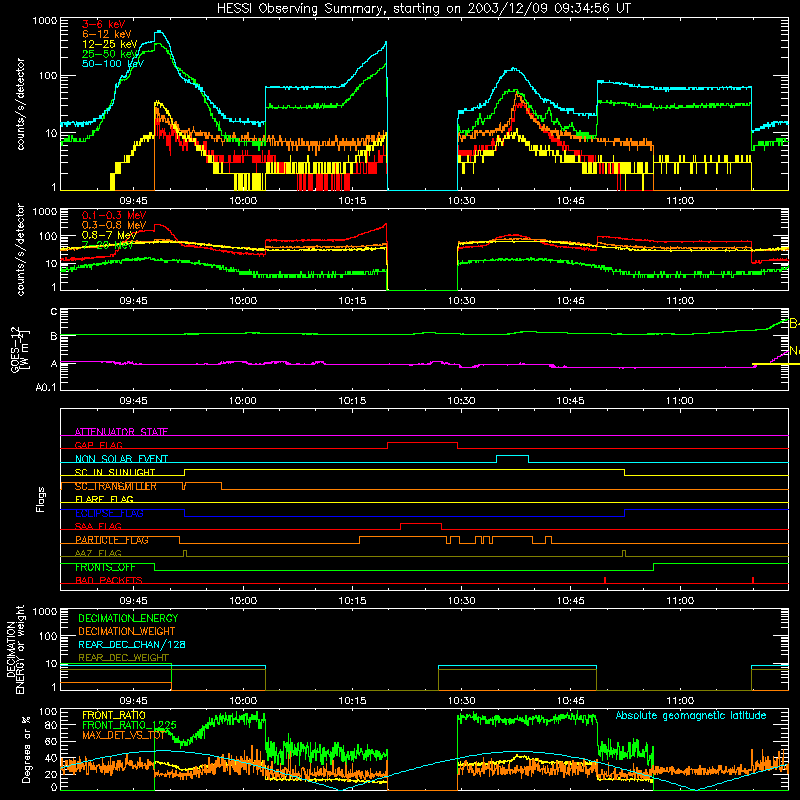
Task: Click the SAA_FLAG label
Action: tap(98, 526)
